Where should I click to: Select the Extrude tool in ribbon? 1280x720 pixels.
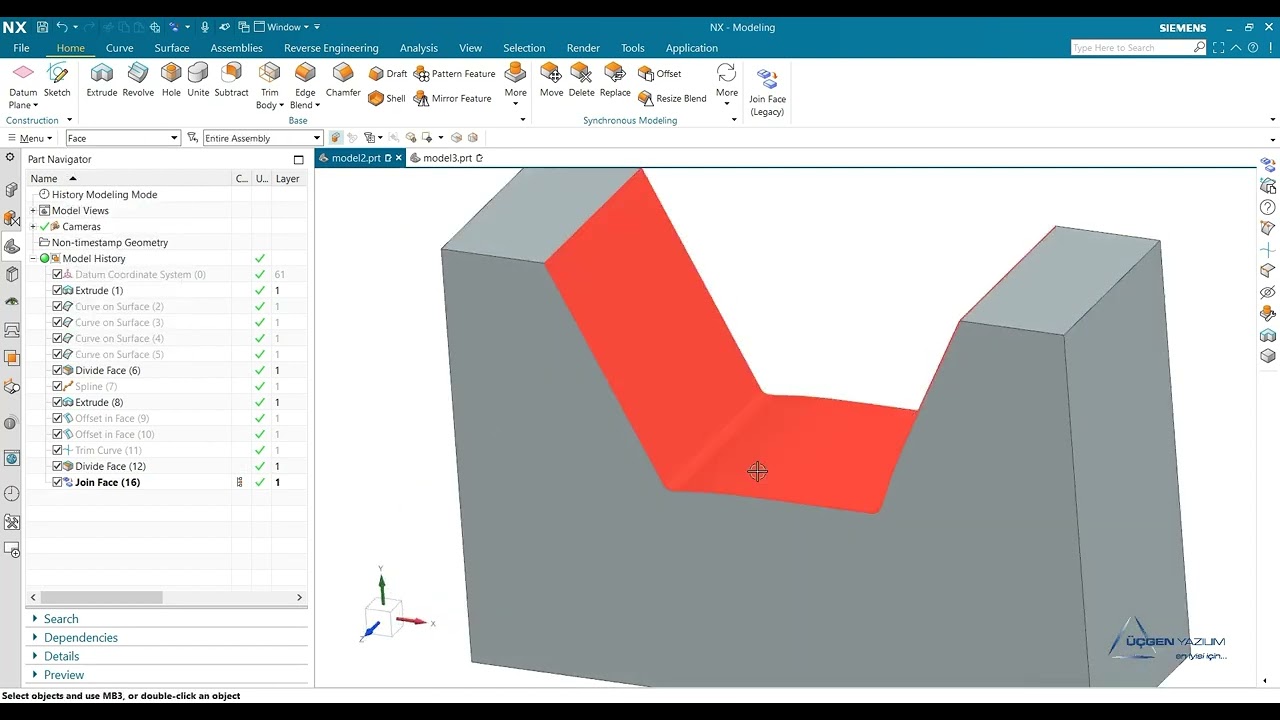pos(102,80)
